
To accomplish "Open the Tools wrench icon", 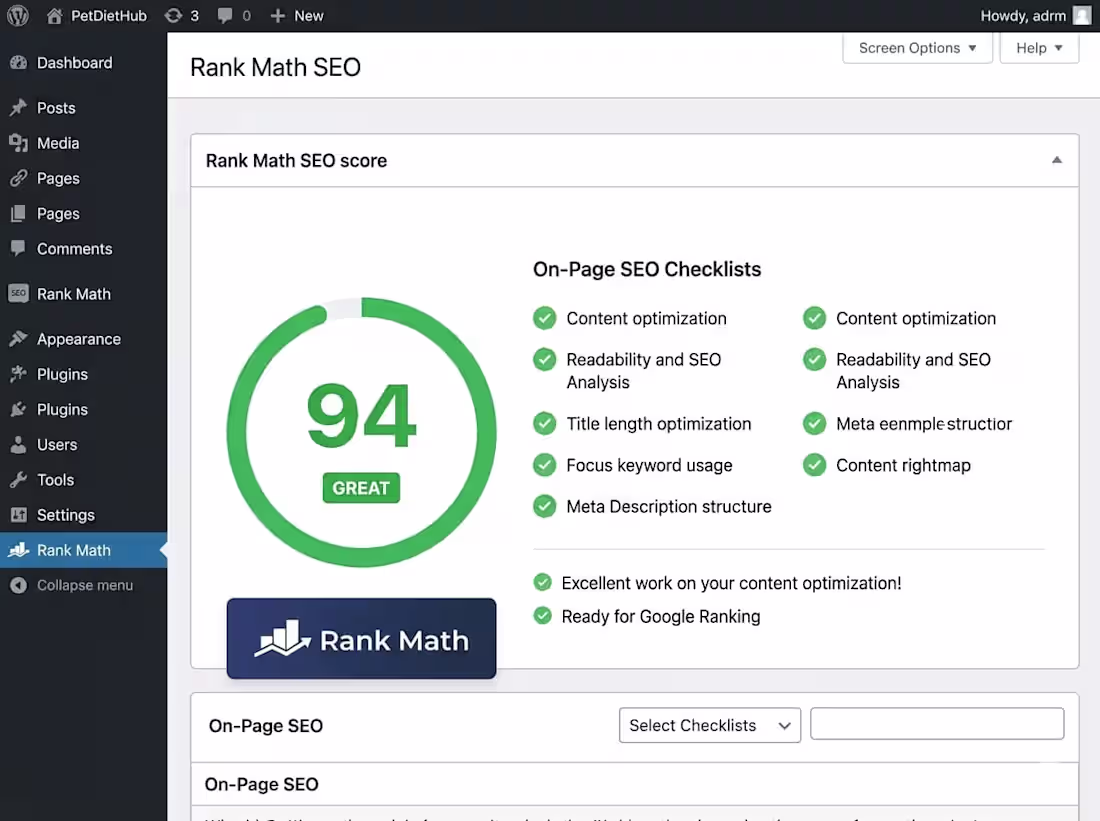I will 19,479.
